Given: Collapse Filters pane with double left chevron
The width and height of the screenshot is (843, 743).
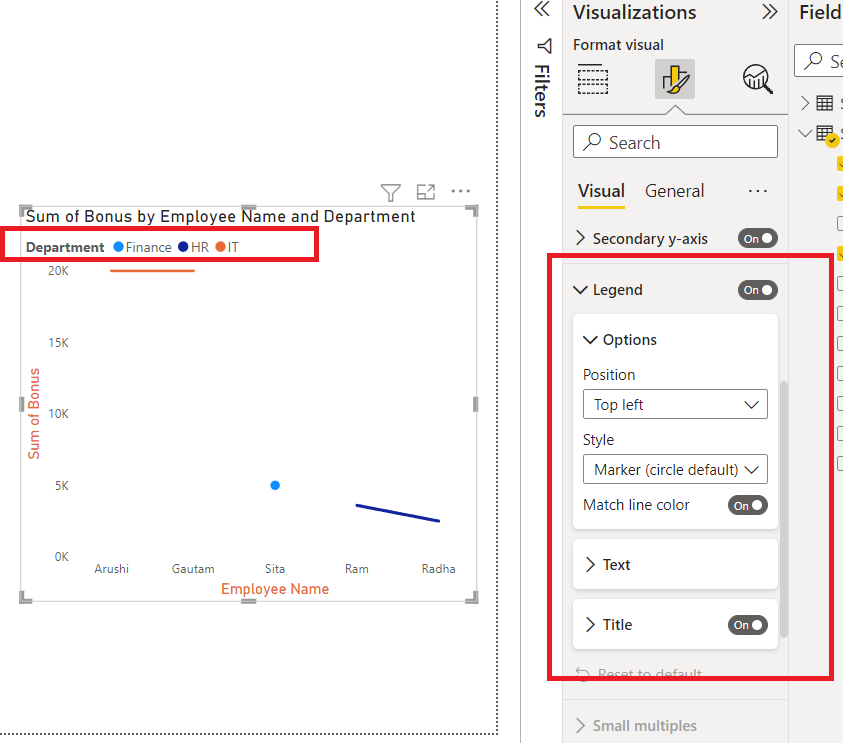Looking at the screenshot, I should (542, 9).
